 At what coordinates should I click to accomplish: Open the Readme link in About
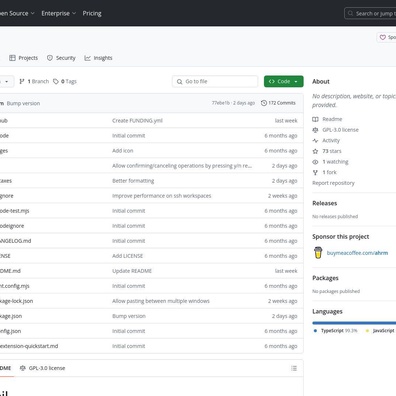pos(332,119)
